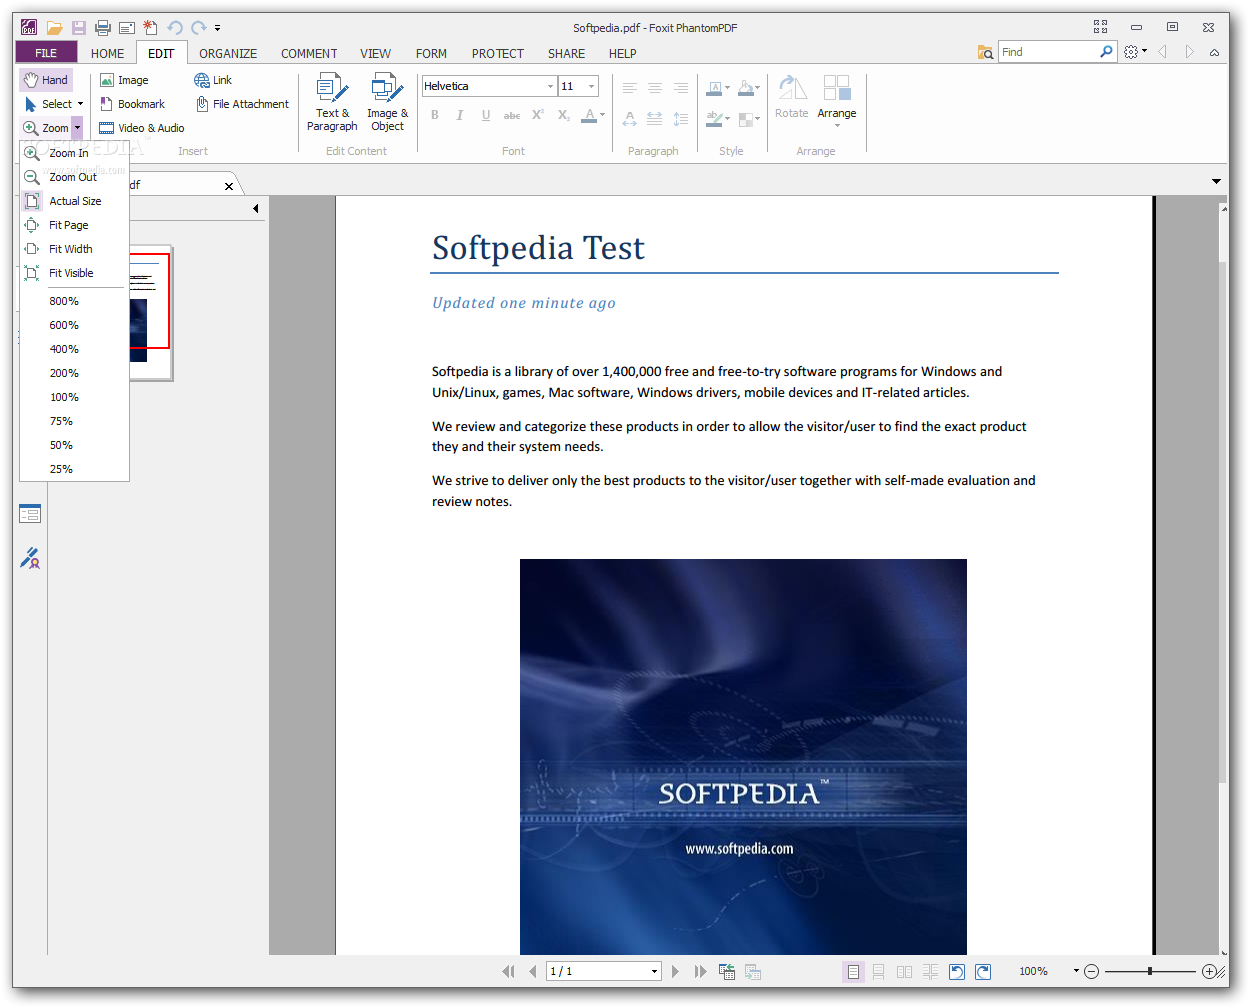The image size is (1250, 1008).
Task: Expand the Select tool dropdown
Action: pyautogui.click(x=80, y=104)
